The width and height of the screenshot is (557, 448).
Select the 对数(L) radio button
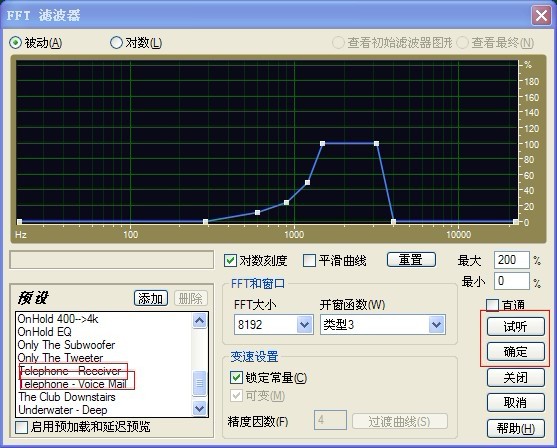point(116,43)
